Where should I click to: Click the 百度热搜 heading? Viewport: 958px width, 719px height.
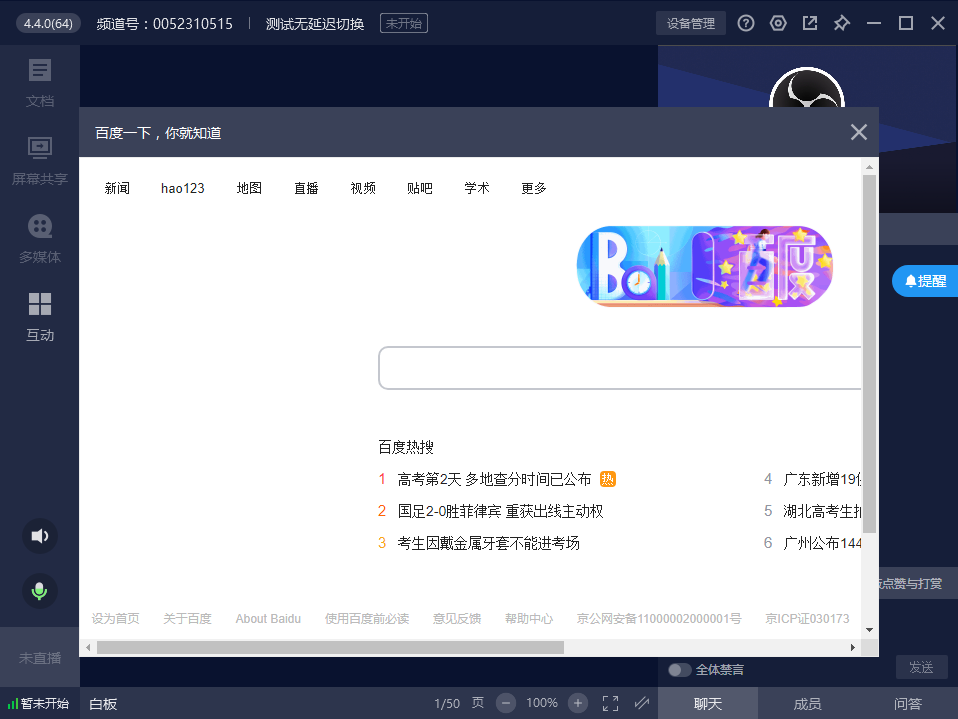[x=406, y=447]
